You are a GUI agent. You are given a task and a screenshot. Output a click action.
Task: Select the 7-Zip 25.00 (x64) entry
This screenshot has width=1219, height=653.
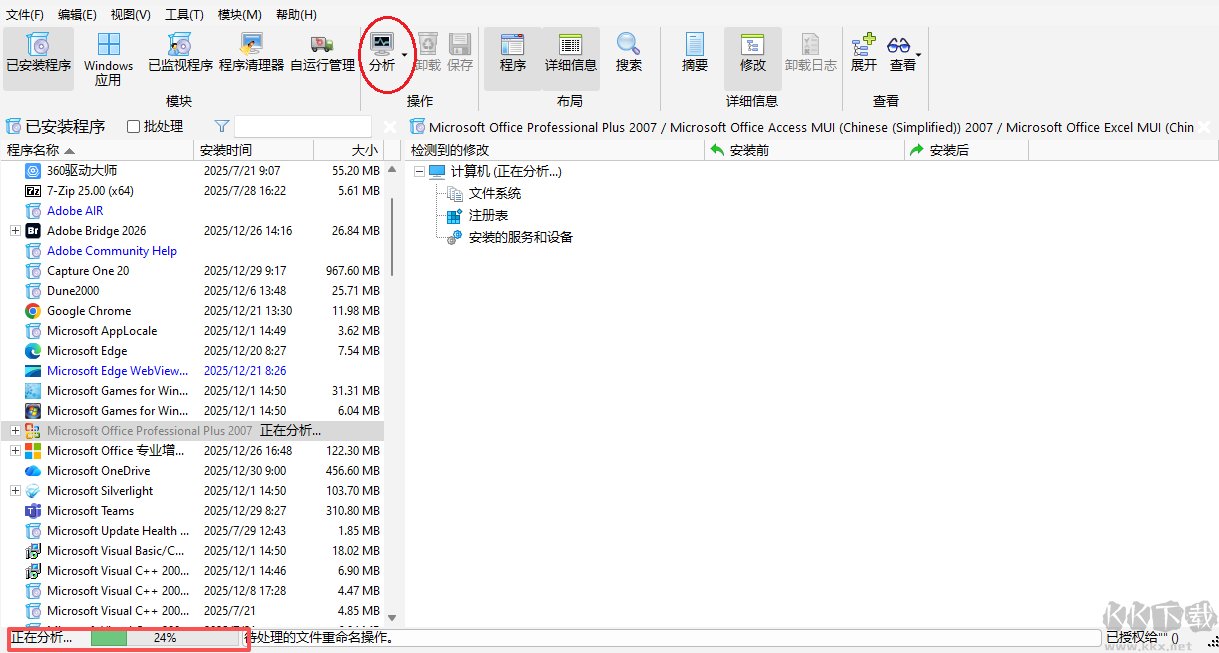[x=192, y=191]
